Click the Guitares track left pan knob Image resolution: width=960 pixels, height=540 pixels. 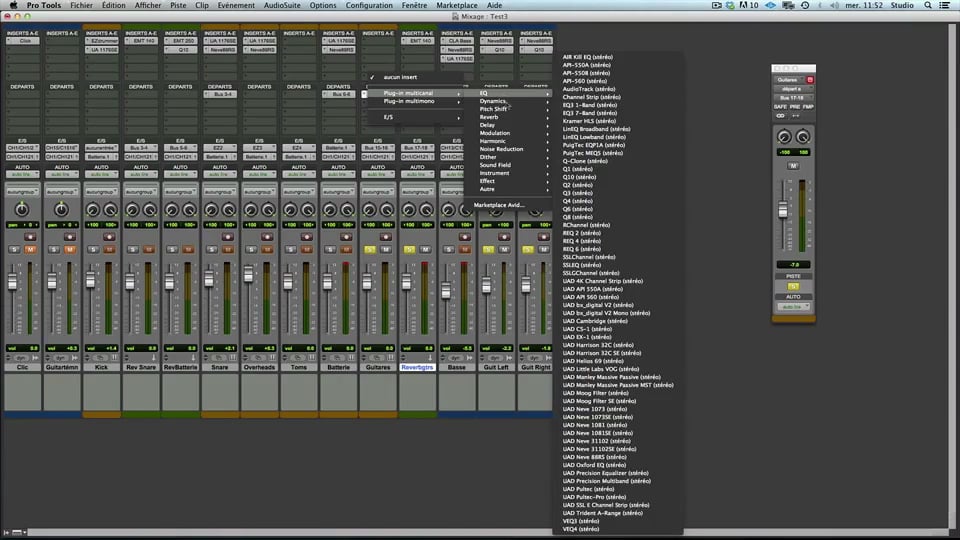[369, 211]
